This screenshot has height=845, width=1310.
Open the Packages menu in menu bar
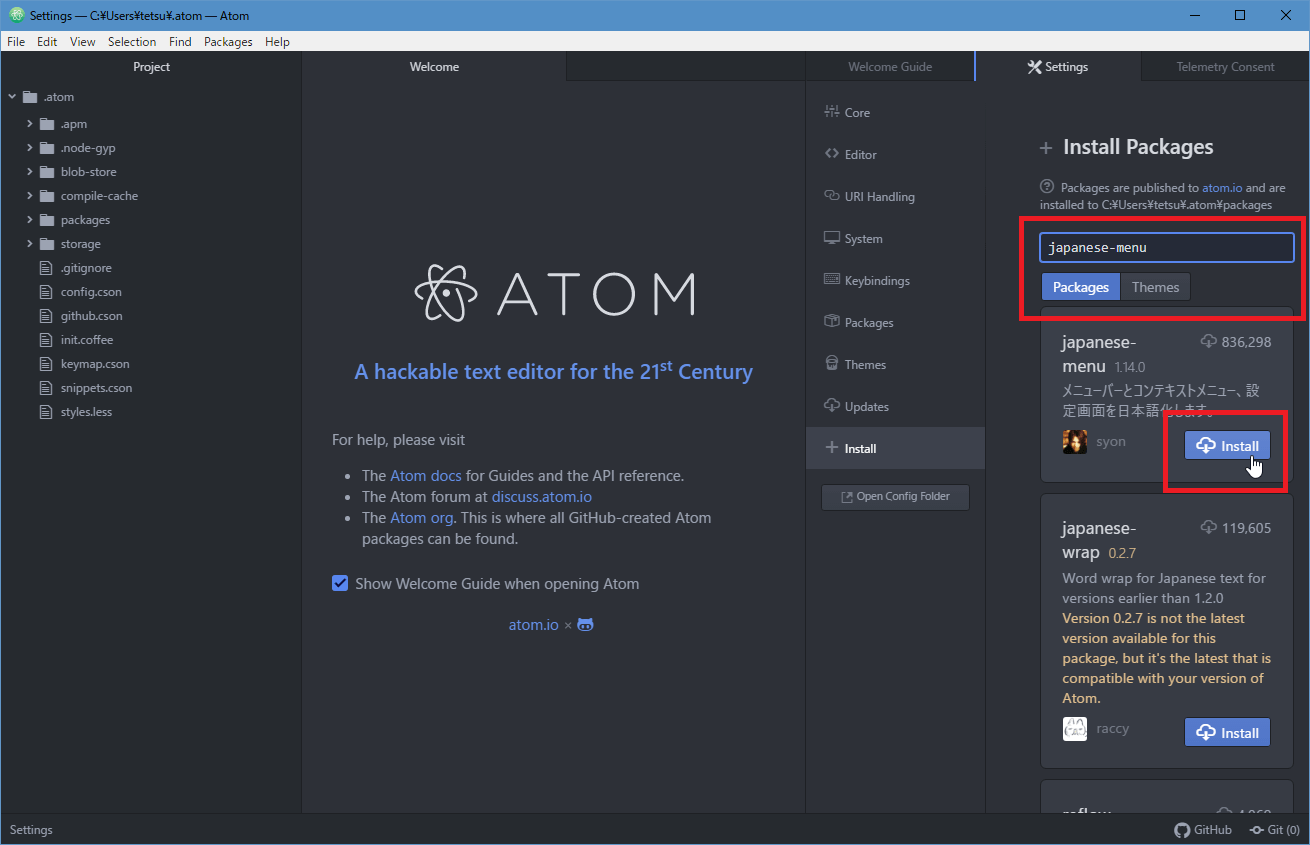tap(228, 42)
